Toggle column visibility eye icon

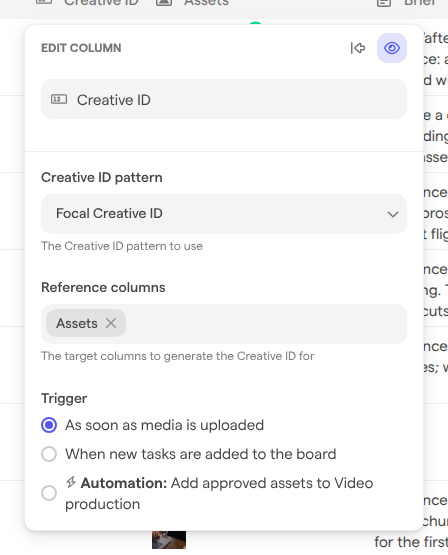tap(392, 48)
